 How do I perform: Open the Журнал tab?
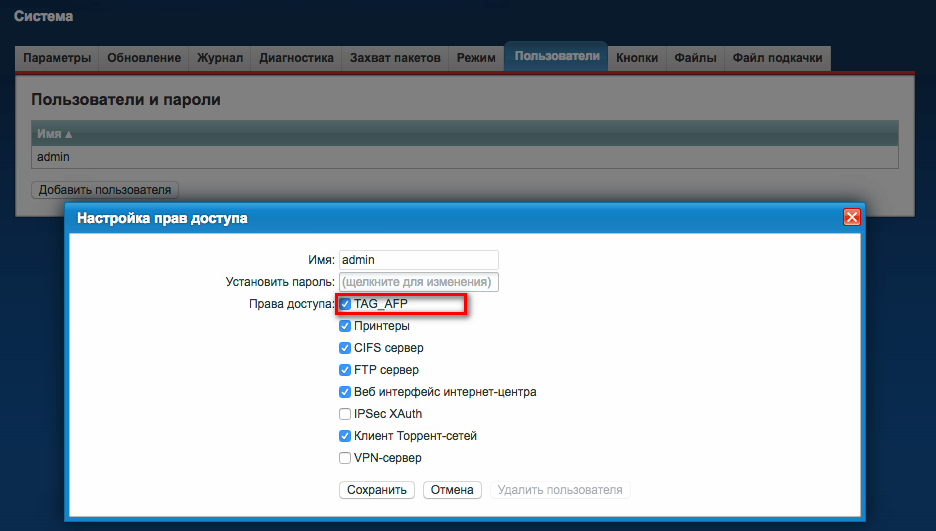click(220, 58)
